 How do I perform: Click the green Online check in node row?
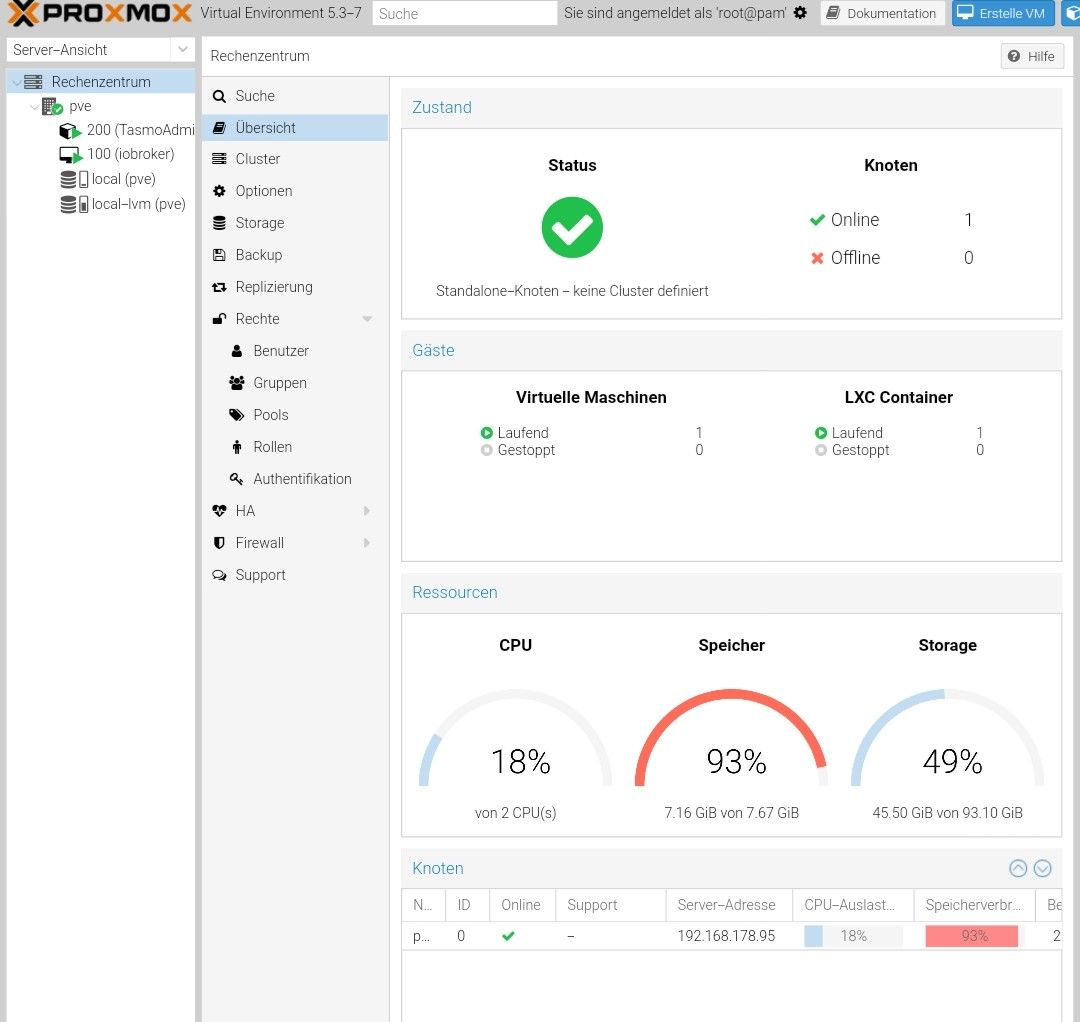[x=508, y=936]
